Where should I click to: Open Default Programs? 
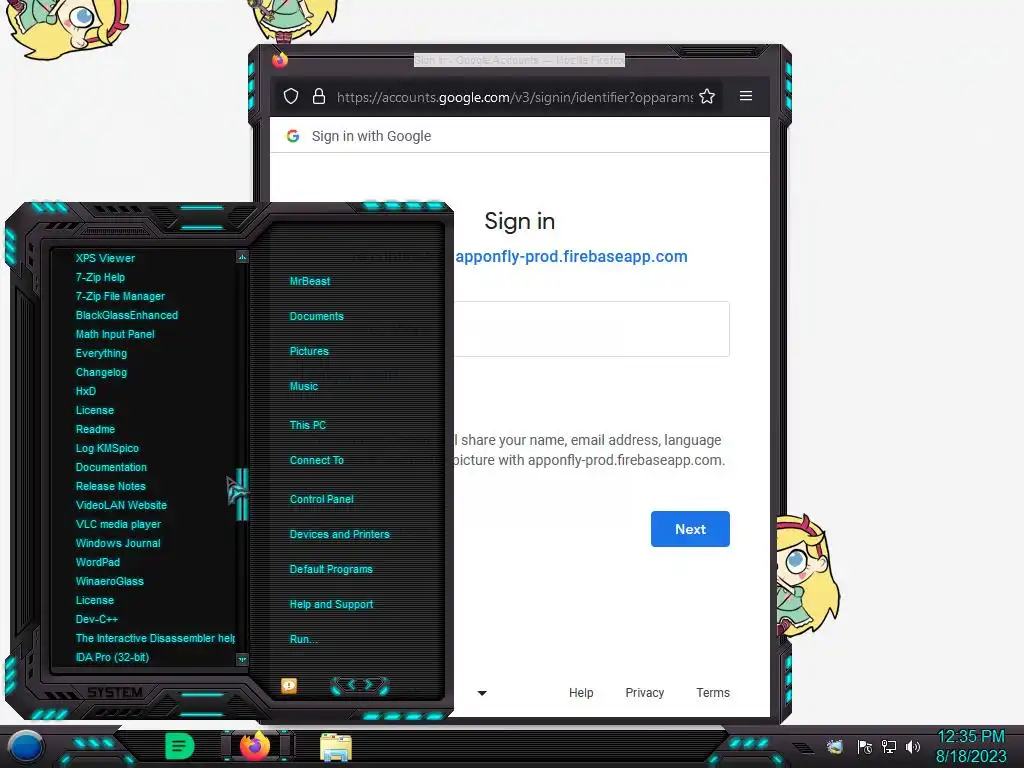pyautogui.click(x=331, y=569)
